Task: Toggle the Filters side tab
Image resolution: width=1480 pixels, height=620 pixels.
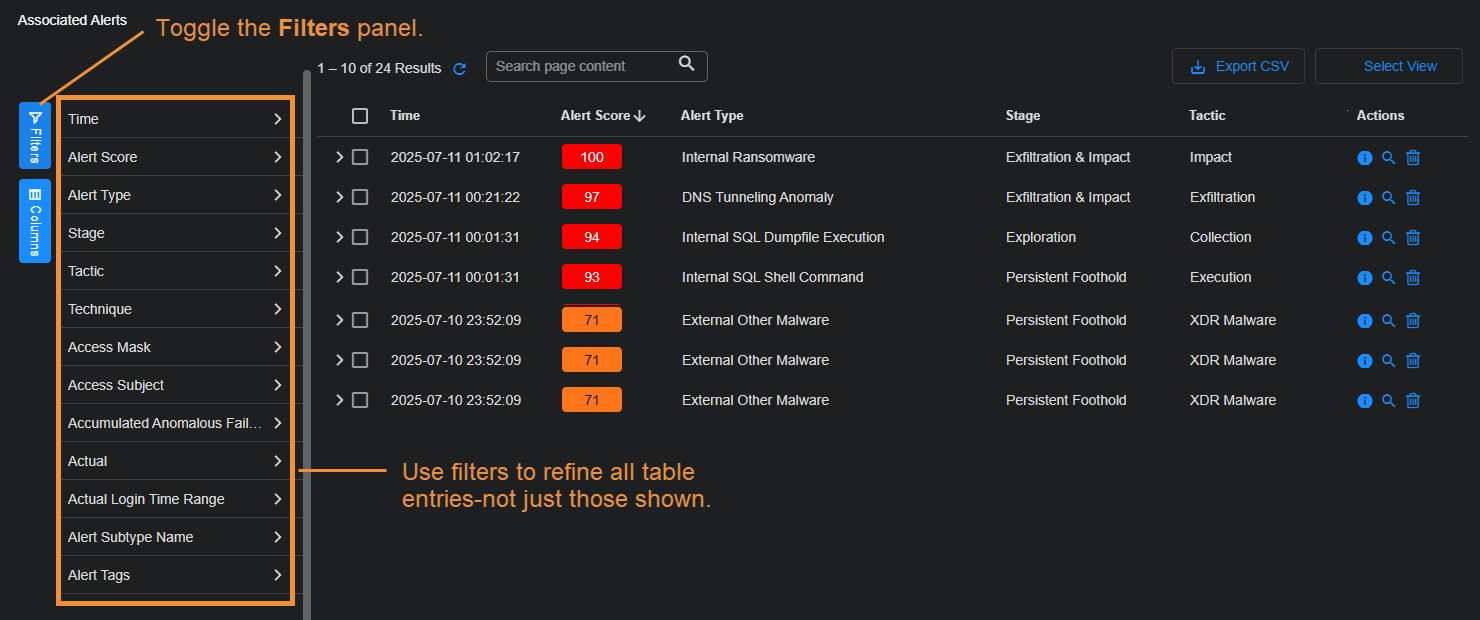Action: pos(35,135)
